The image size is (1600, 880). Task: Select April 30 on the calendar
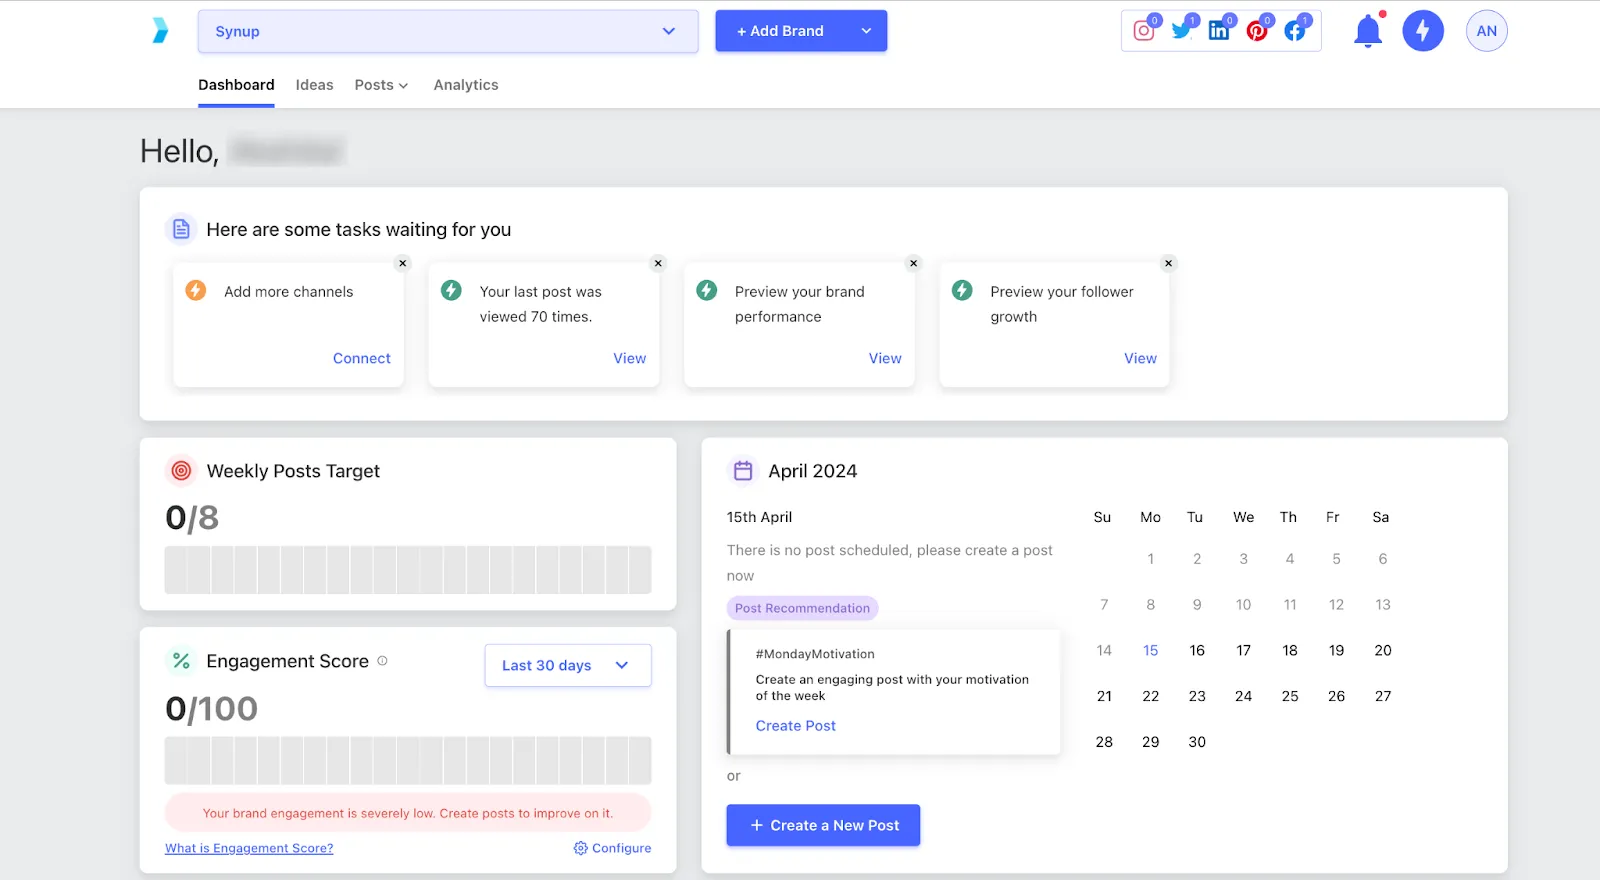[x=1197, y=742]
